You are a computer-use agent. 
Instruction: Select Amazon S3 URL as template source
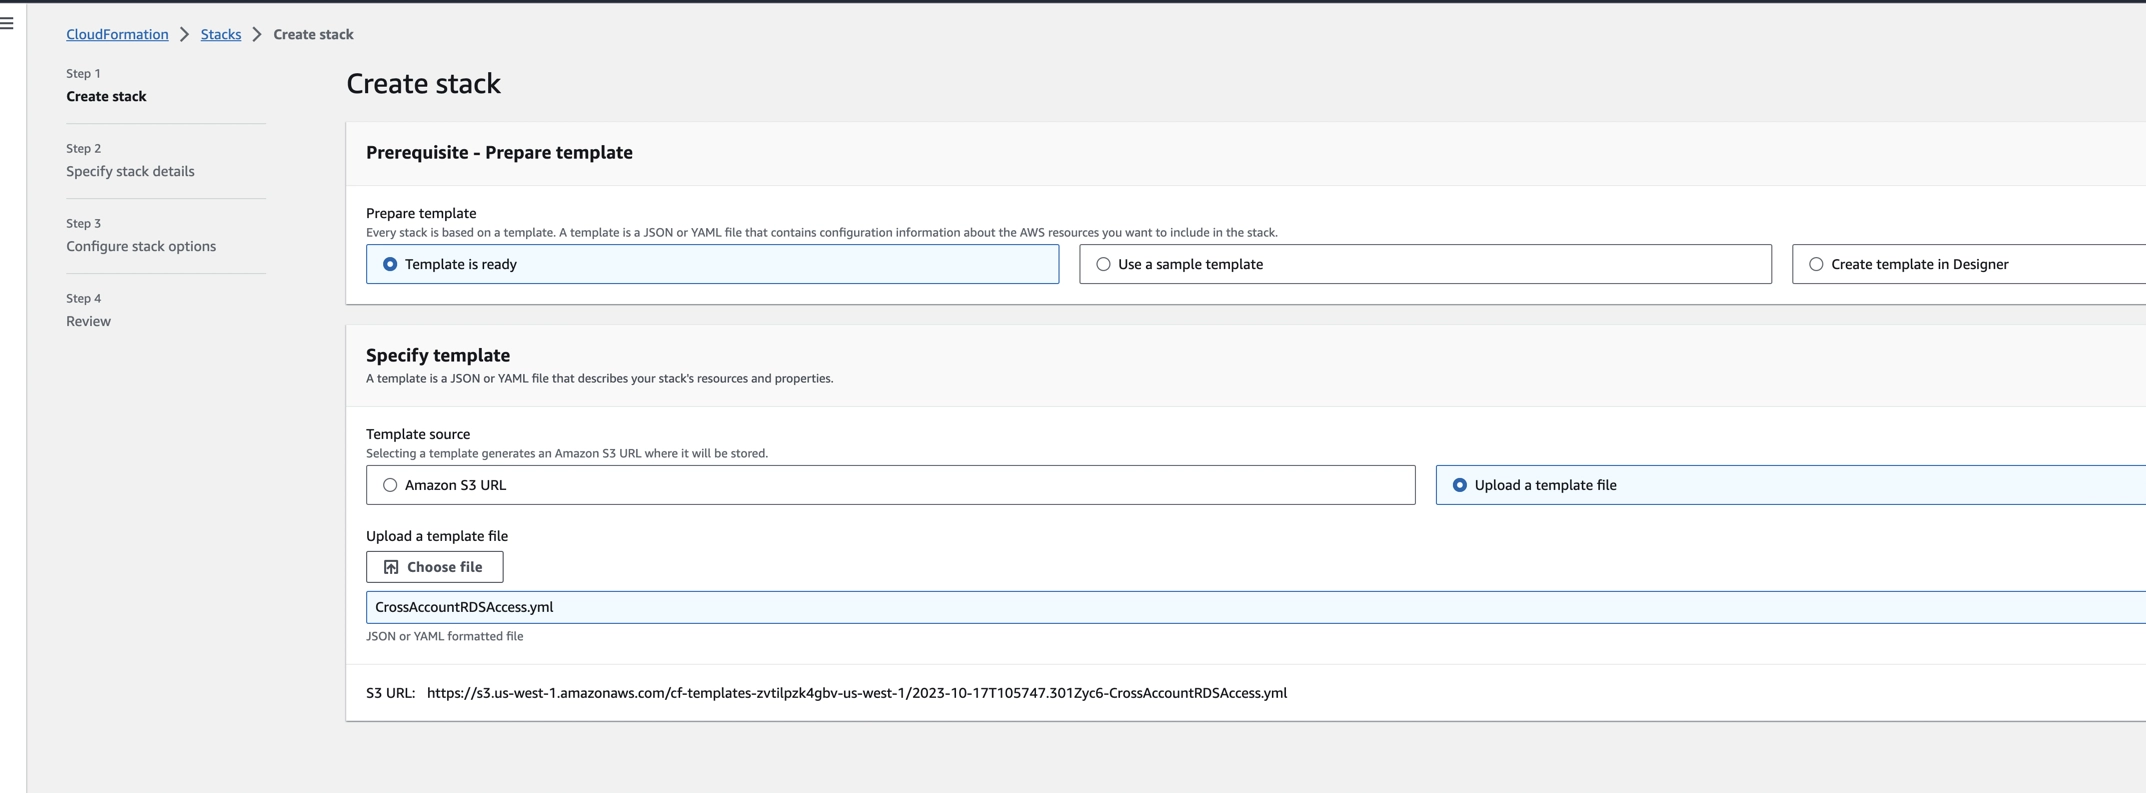click(x=890, y=485)
